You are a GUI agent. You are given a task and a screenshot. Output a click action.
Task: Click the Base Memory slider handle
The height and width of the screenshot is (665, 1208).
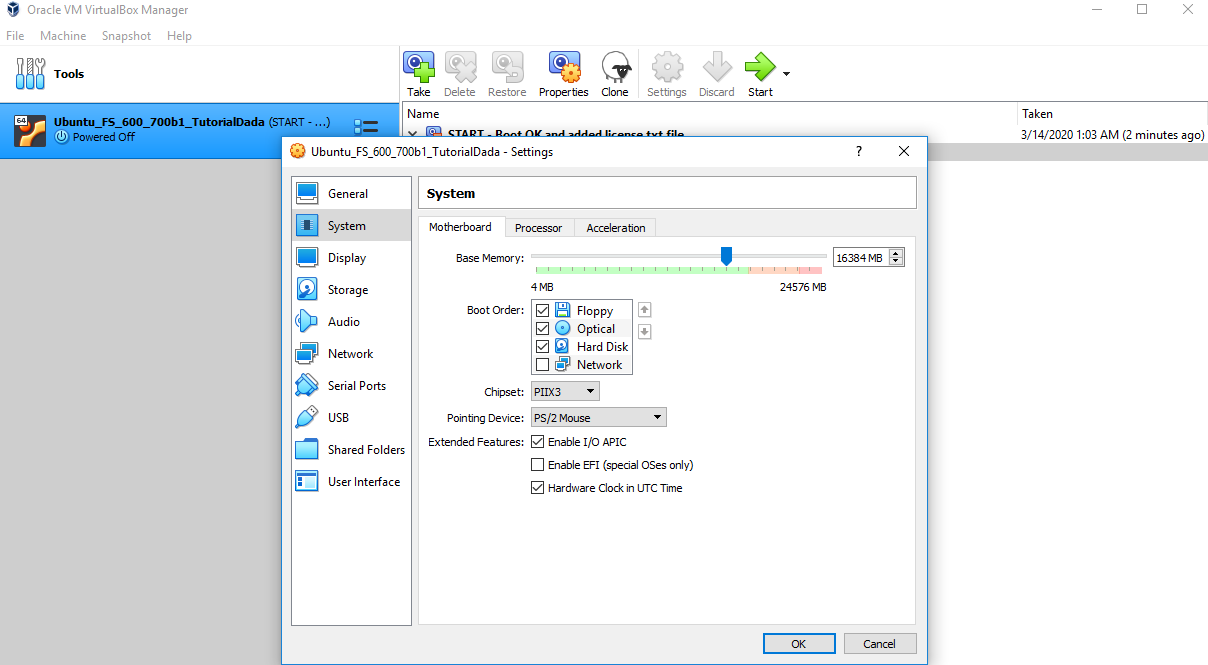727,257
